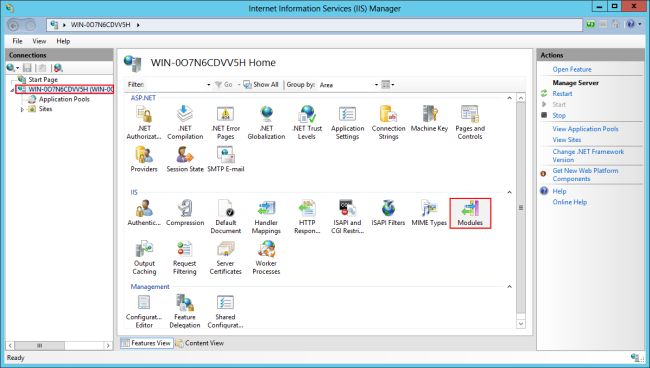
Task: Restart the server from Actions pane
Action: [562, 94]
